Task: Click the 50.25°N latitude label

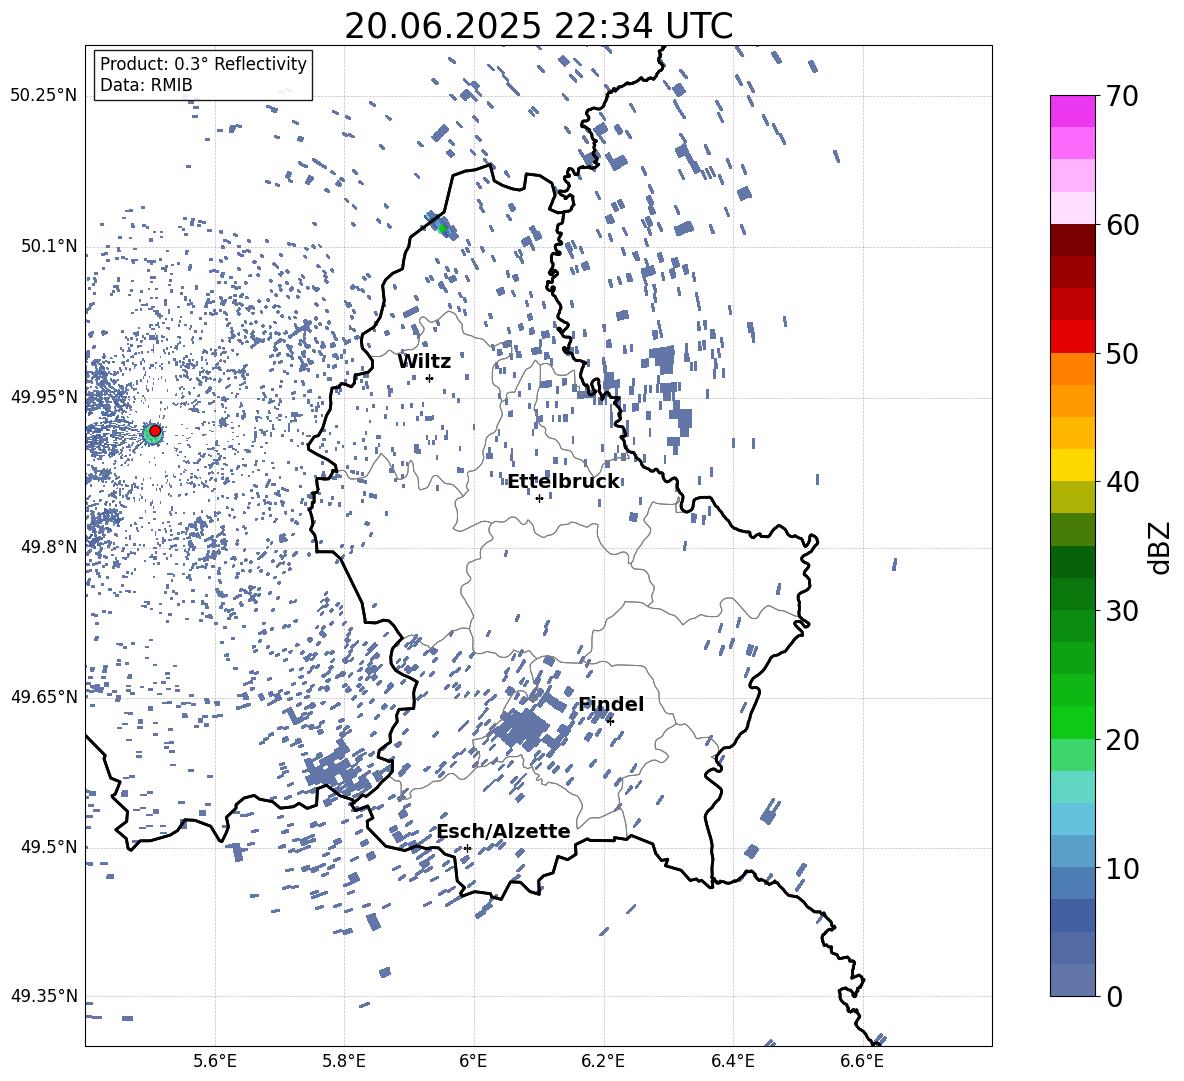Action: pos(44,96)
